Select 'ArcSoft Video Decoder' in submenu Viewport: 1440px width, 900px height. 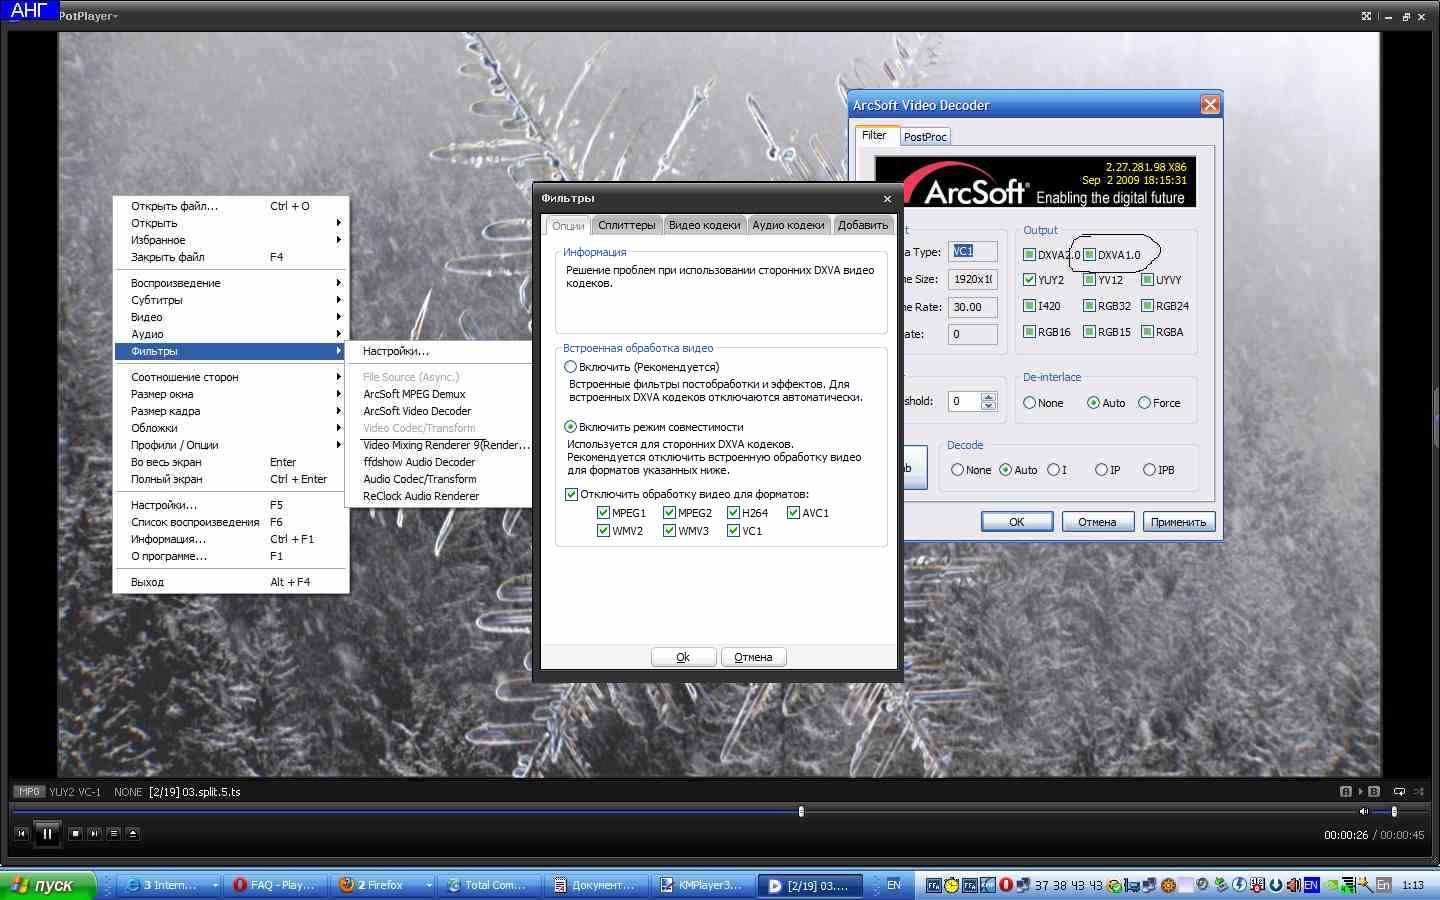coord(439,411)
